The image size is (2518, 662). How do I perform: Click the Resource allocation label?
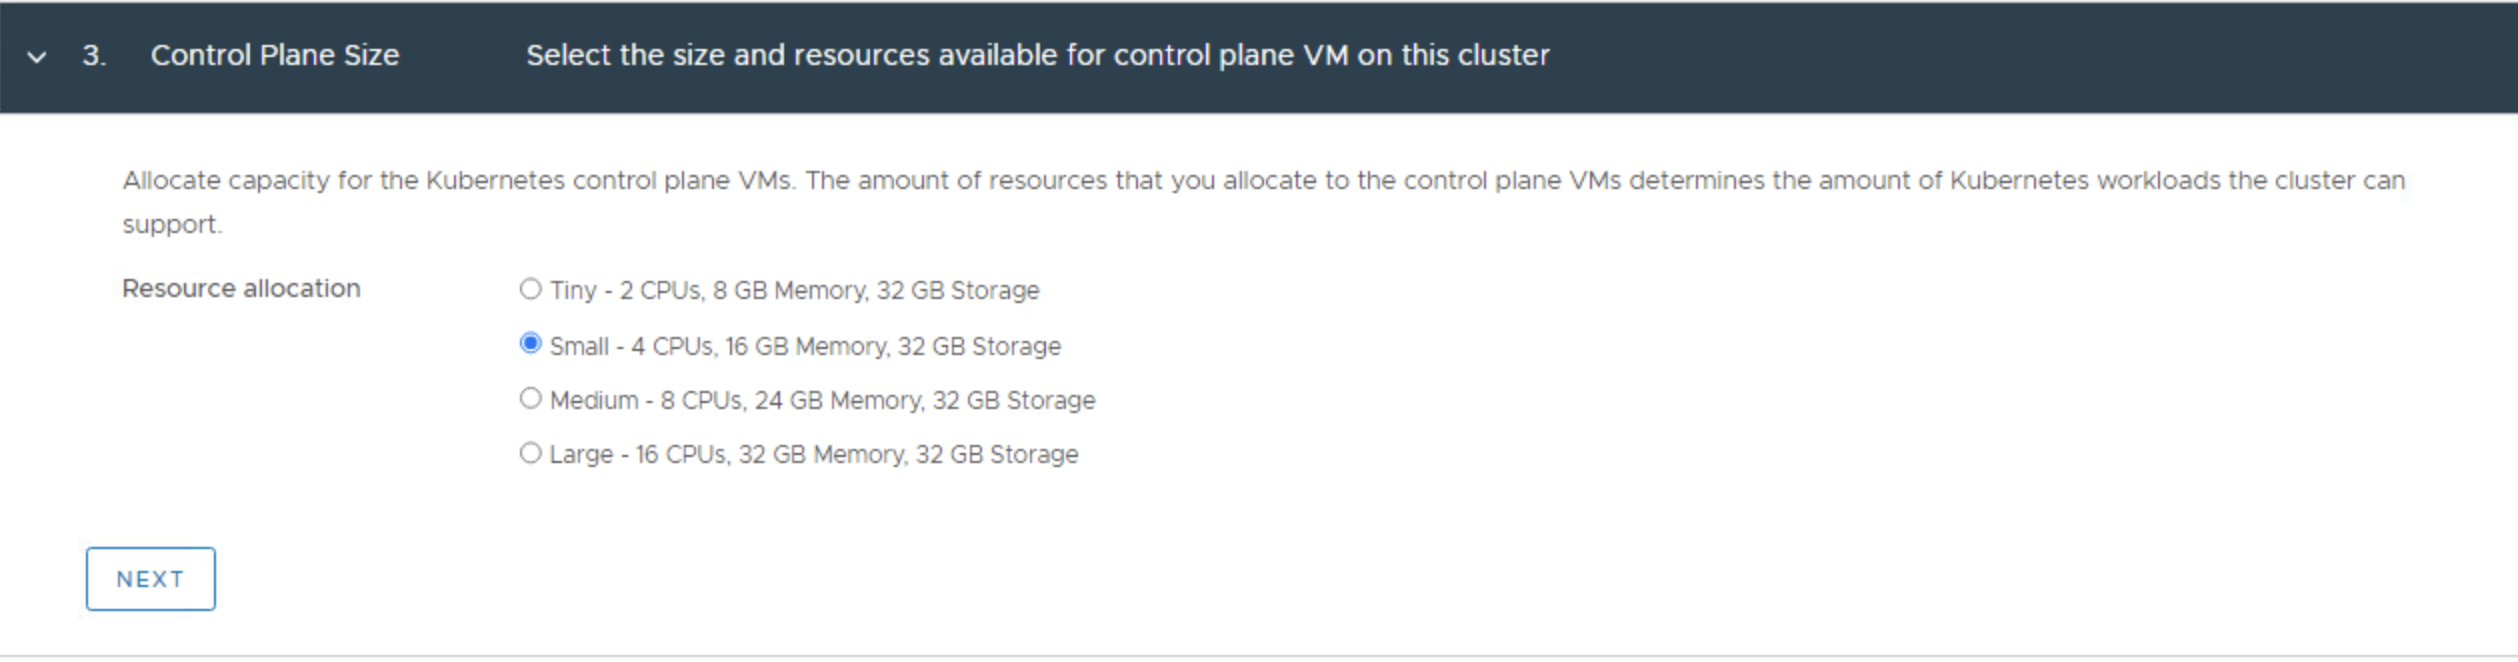click(x=241, y=289)
